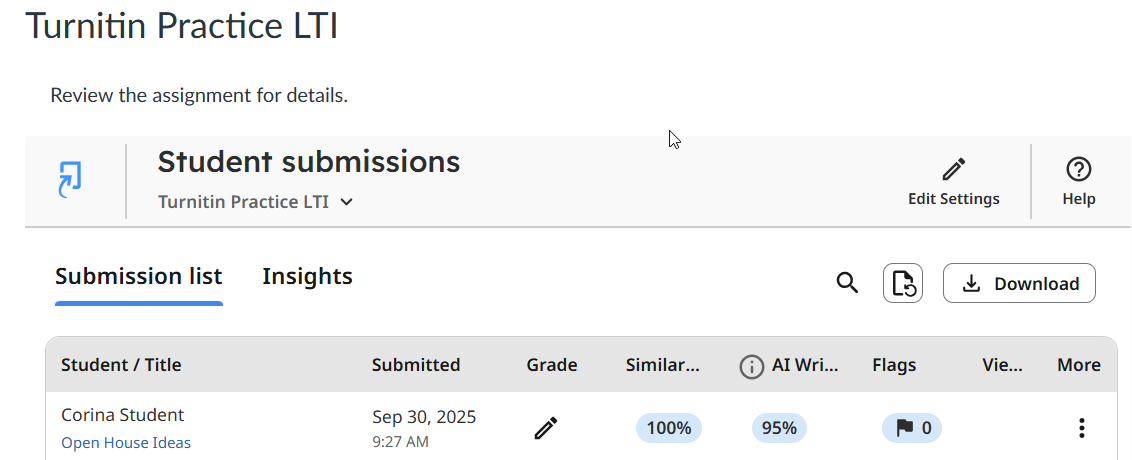Click the Download button

(x=1019, y=283)
